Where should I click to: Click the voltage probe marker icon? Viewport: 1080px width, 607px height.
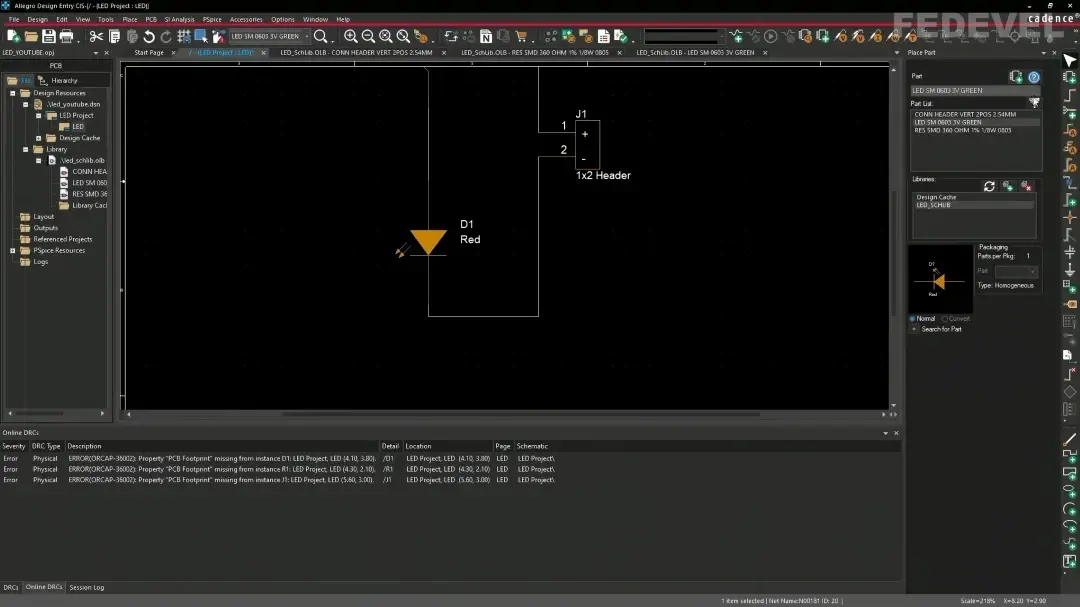[840, 36]
